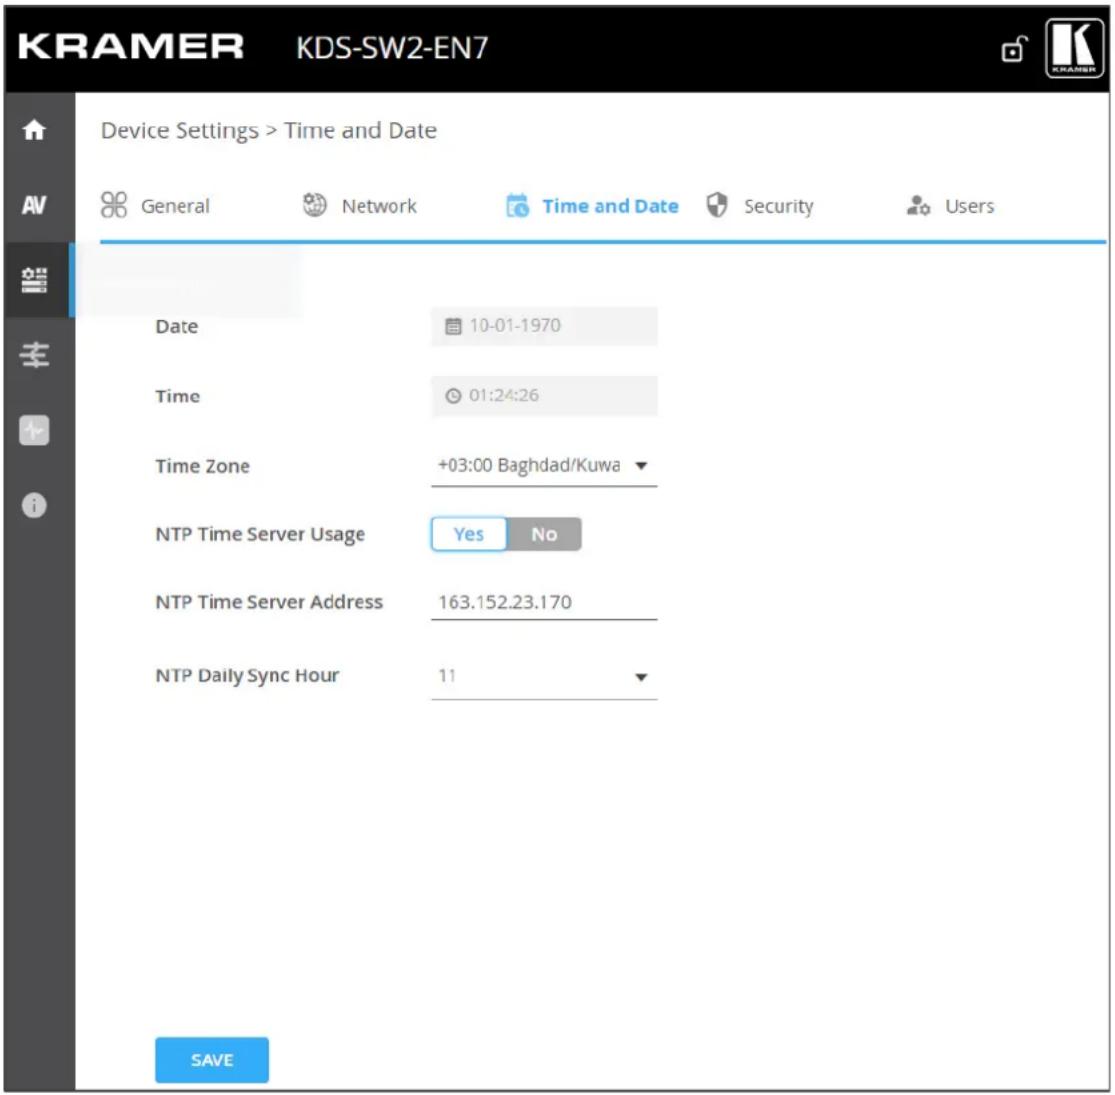Click the NTP Daily Sync Hour value 11
1115x1095 pixels.
[x=447, y=675]
